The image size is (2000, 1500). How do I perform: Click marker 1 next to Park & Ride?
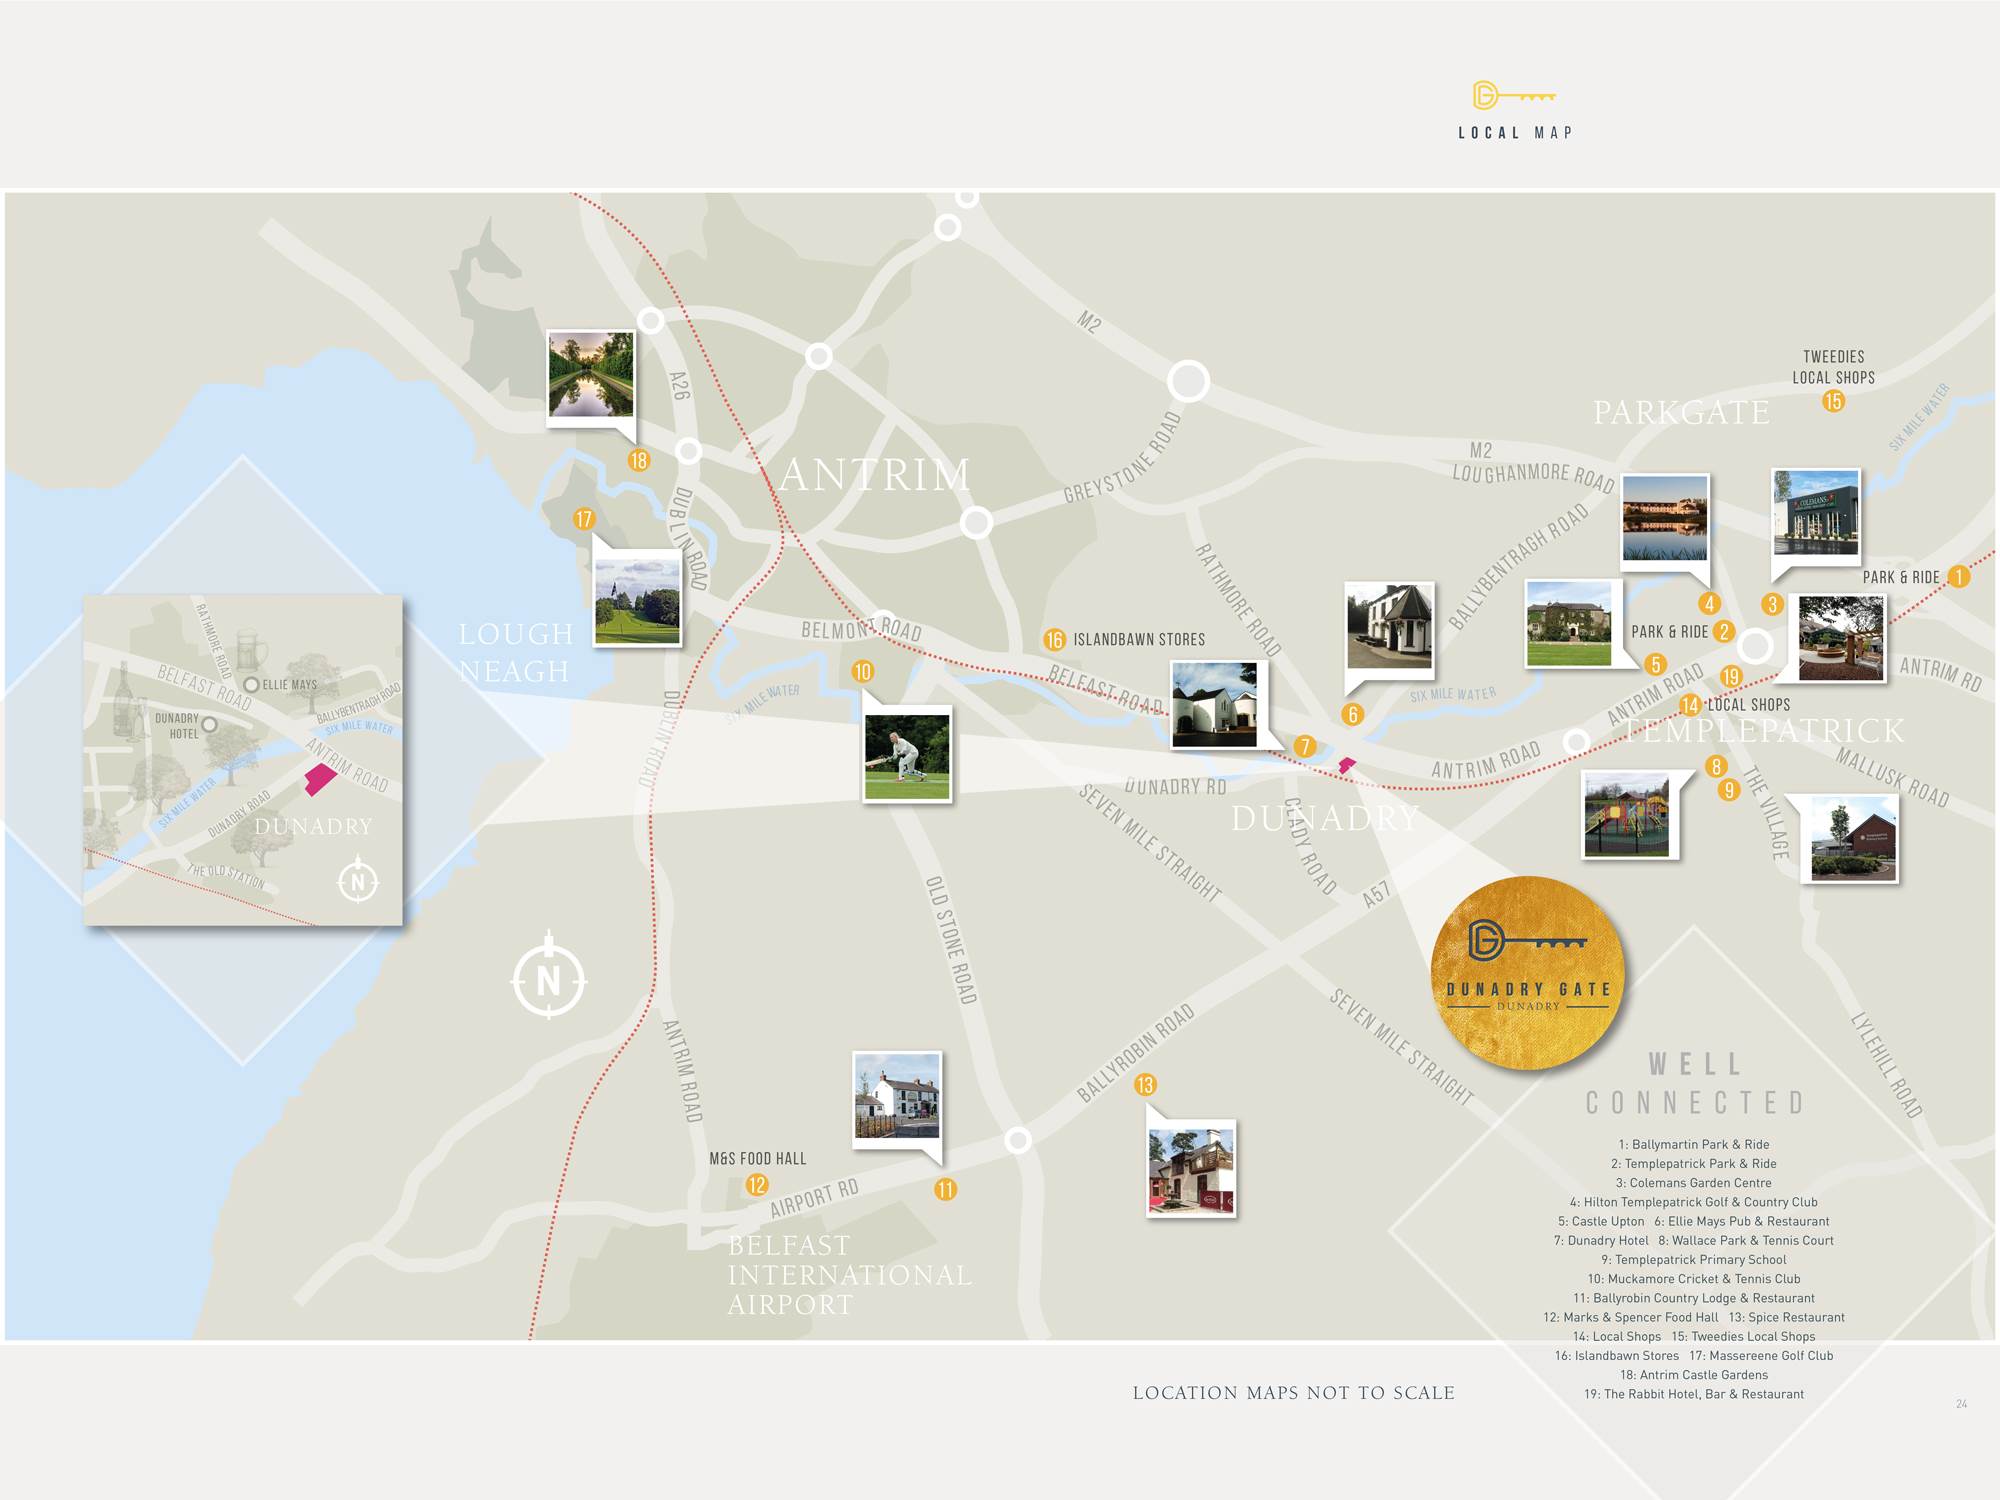(1959, 577)
